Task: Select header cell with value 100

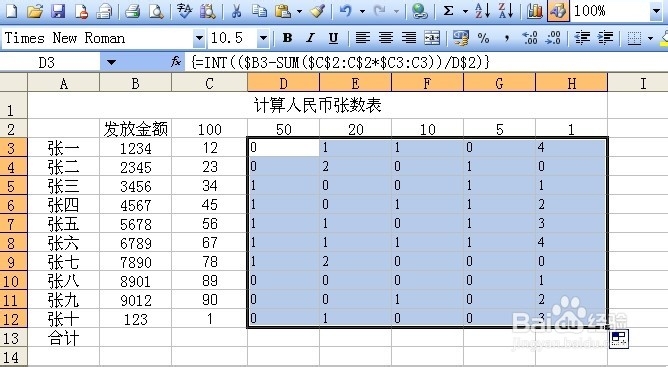Action: (x=210, y=129)
